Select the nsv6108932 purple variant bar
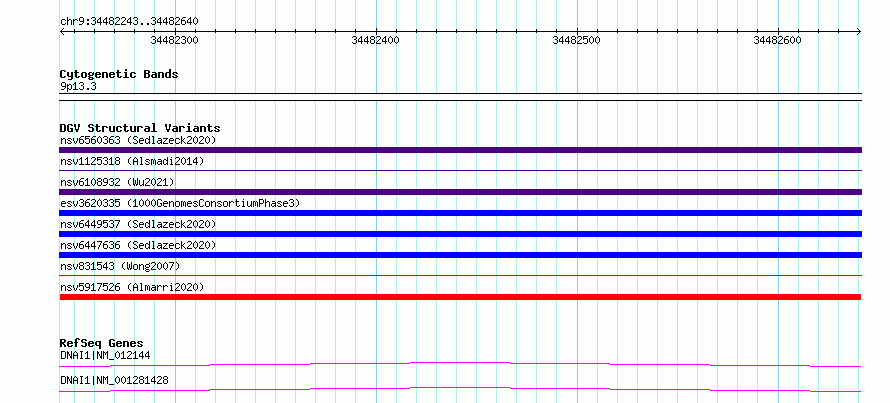Viewport: 890px width, 403px height. coord(460,192)
